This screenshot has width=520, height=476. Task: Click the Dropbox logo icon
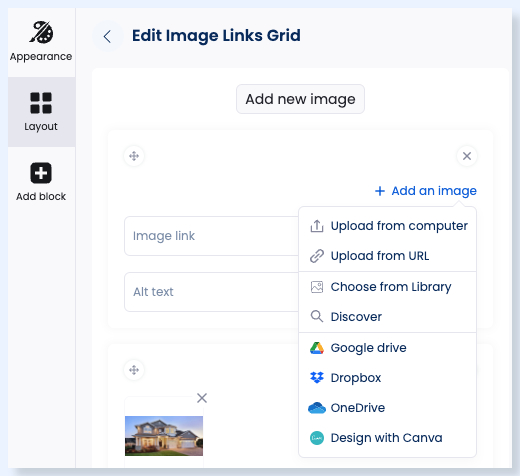317,378
